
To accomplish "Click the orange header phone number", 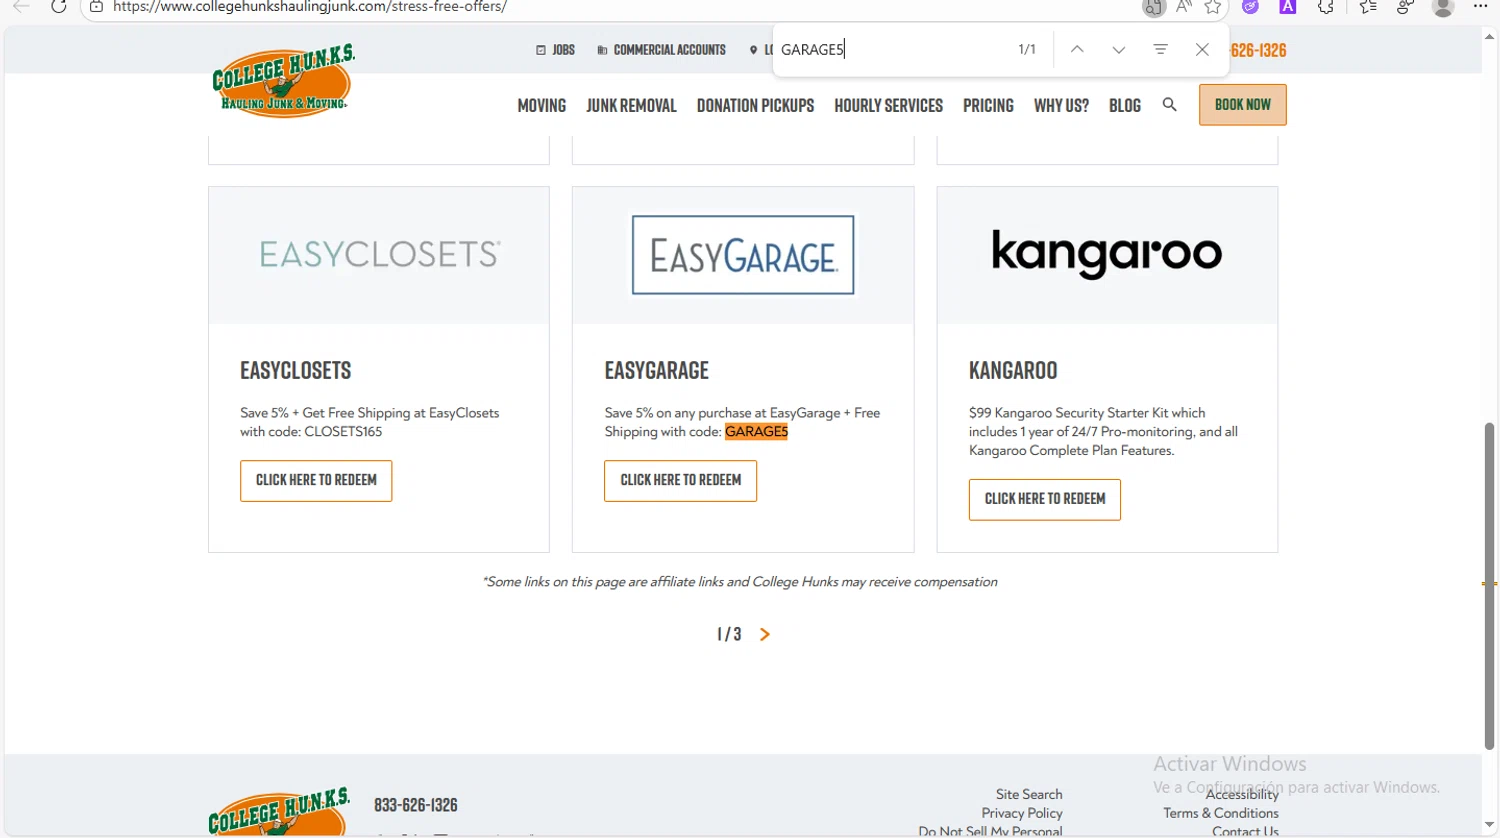I will click(1258, 50).
